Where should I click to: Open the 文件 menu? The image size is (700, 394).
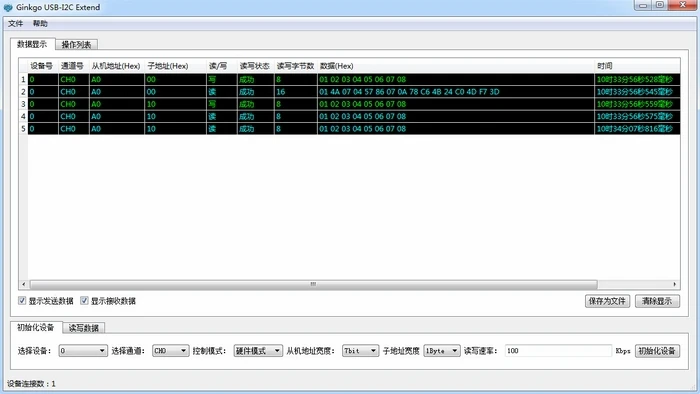point(15,23)
